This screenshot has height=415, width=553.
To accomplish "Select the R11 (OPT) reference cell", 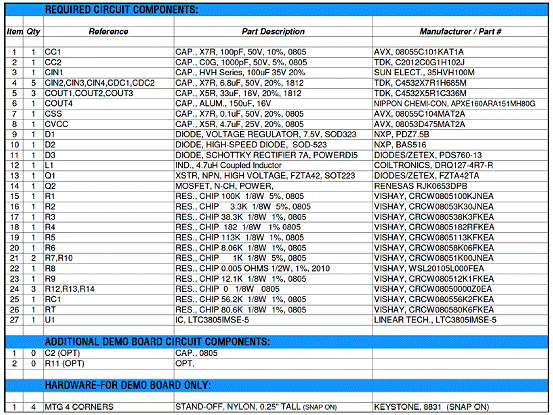I will point(65,364).
